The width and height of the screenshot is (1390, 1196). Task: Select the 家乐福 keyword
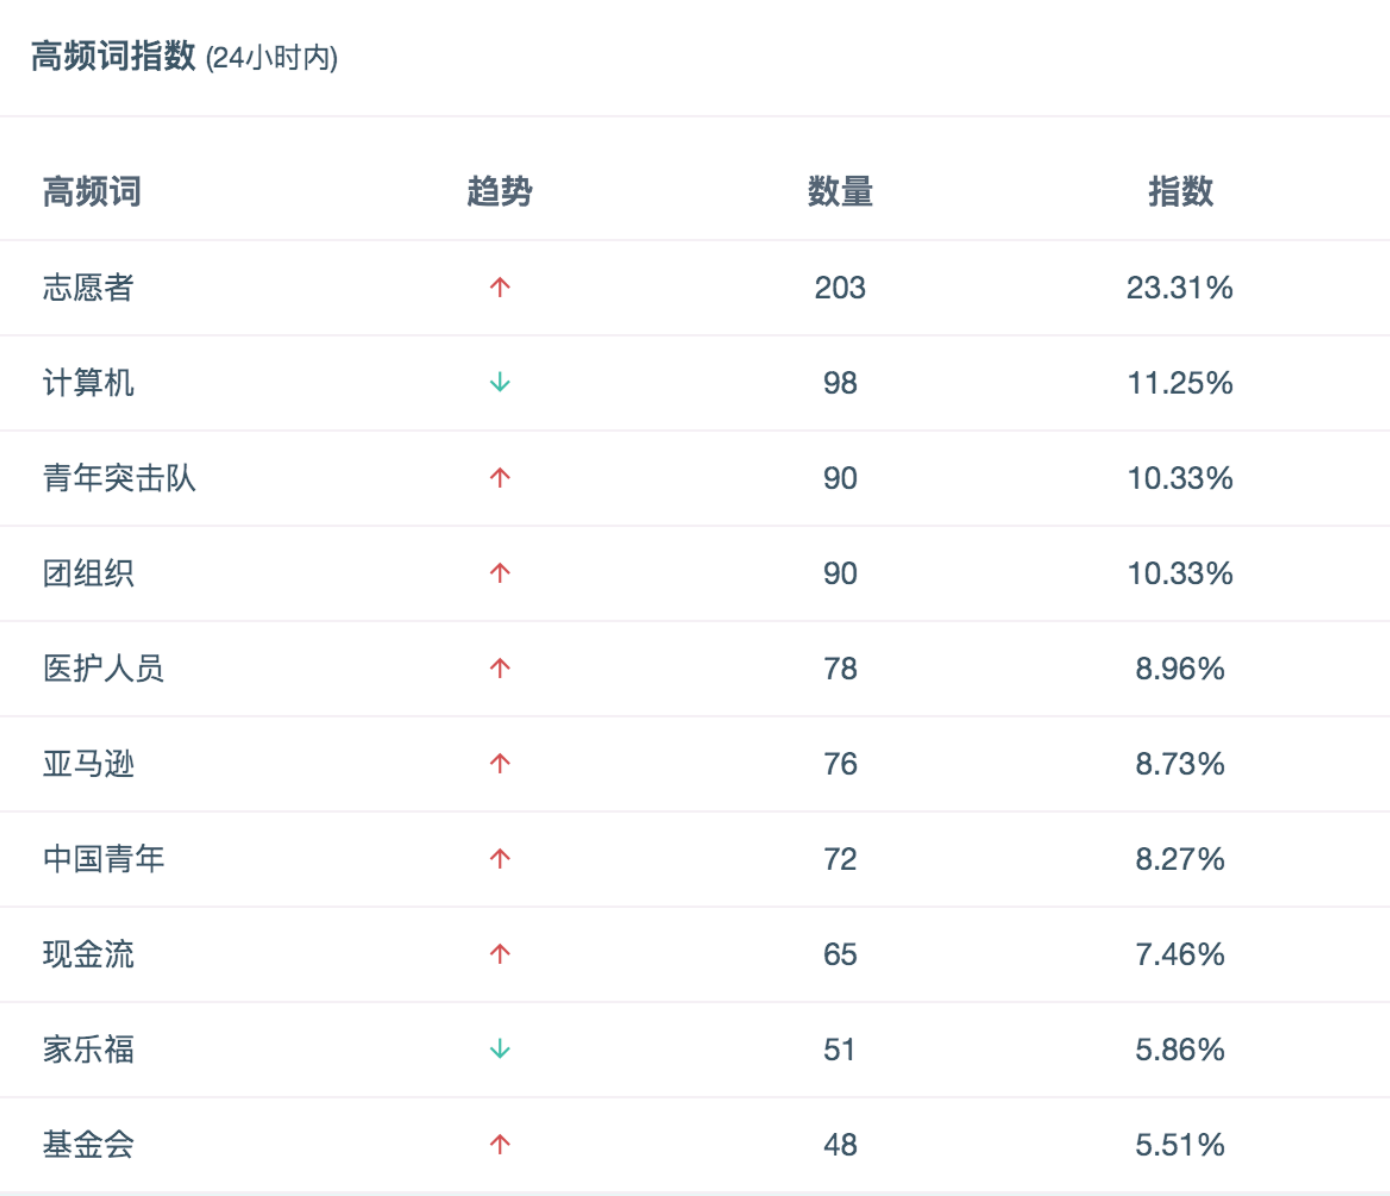pyautogui.click(x=88, y=1049)
